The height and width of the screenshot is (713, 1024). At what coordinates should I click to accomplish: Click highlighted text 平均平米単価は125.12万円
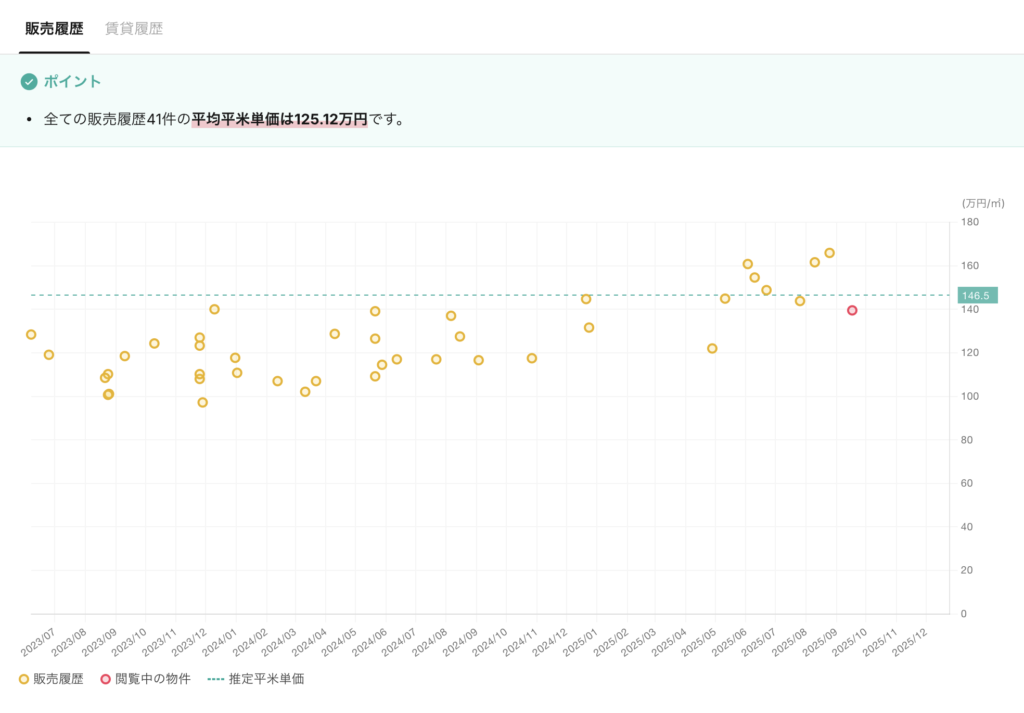point(280,119)
